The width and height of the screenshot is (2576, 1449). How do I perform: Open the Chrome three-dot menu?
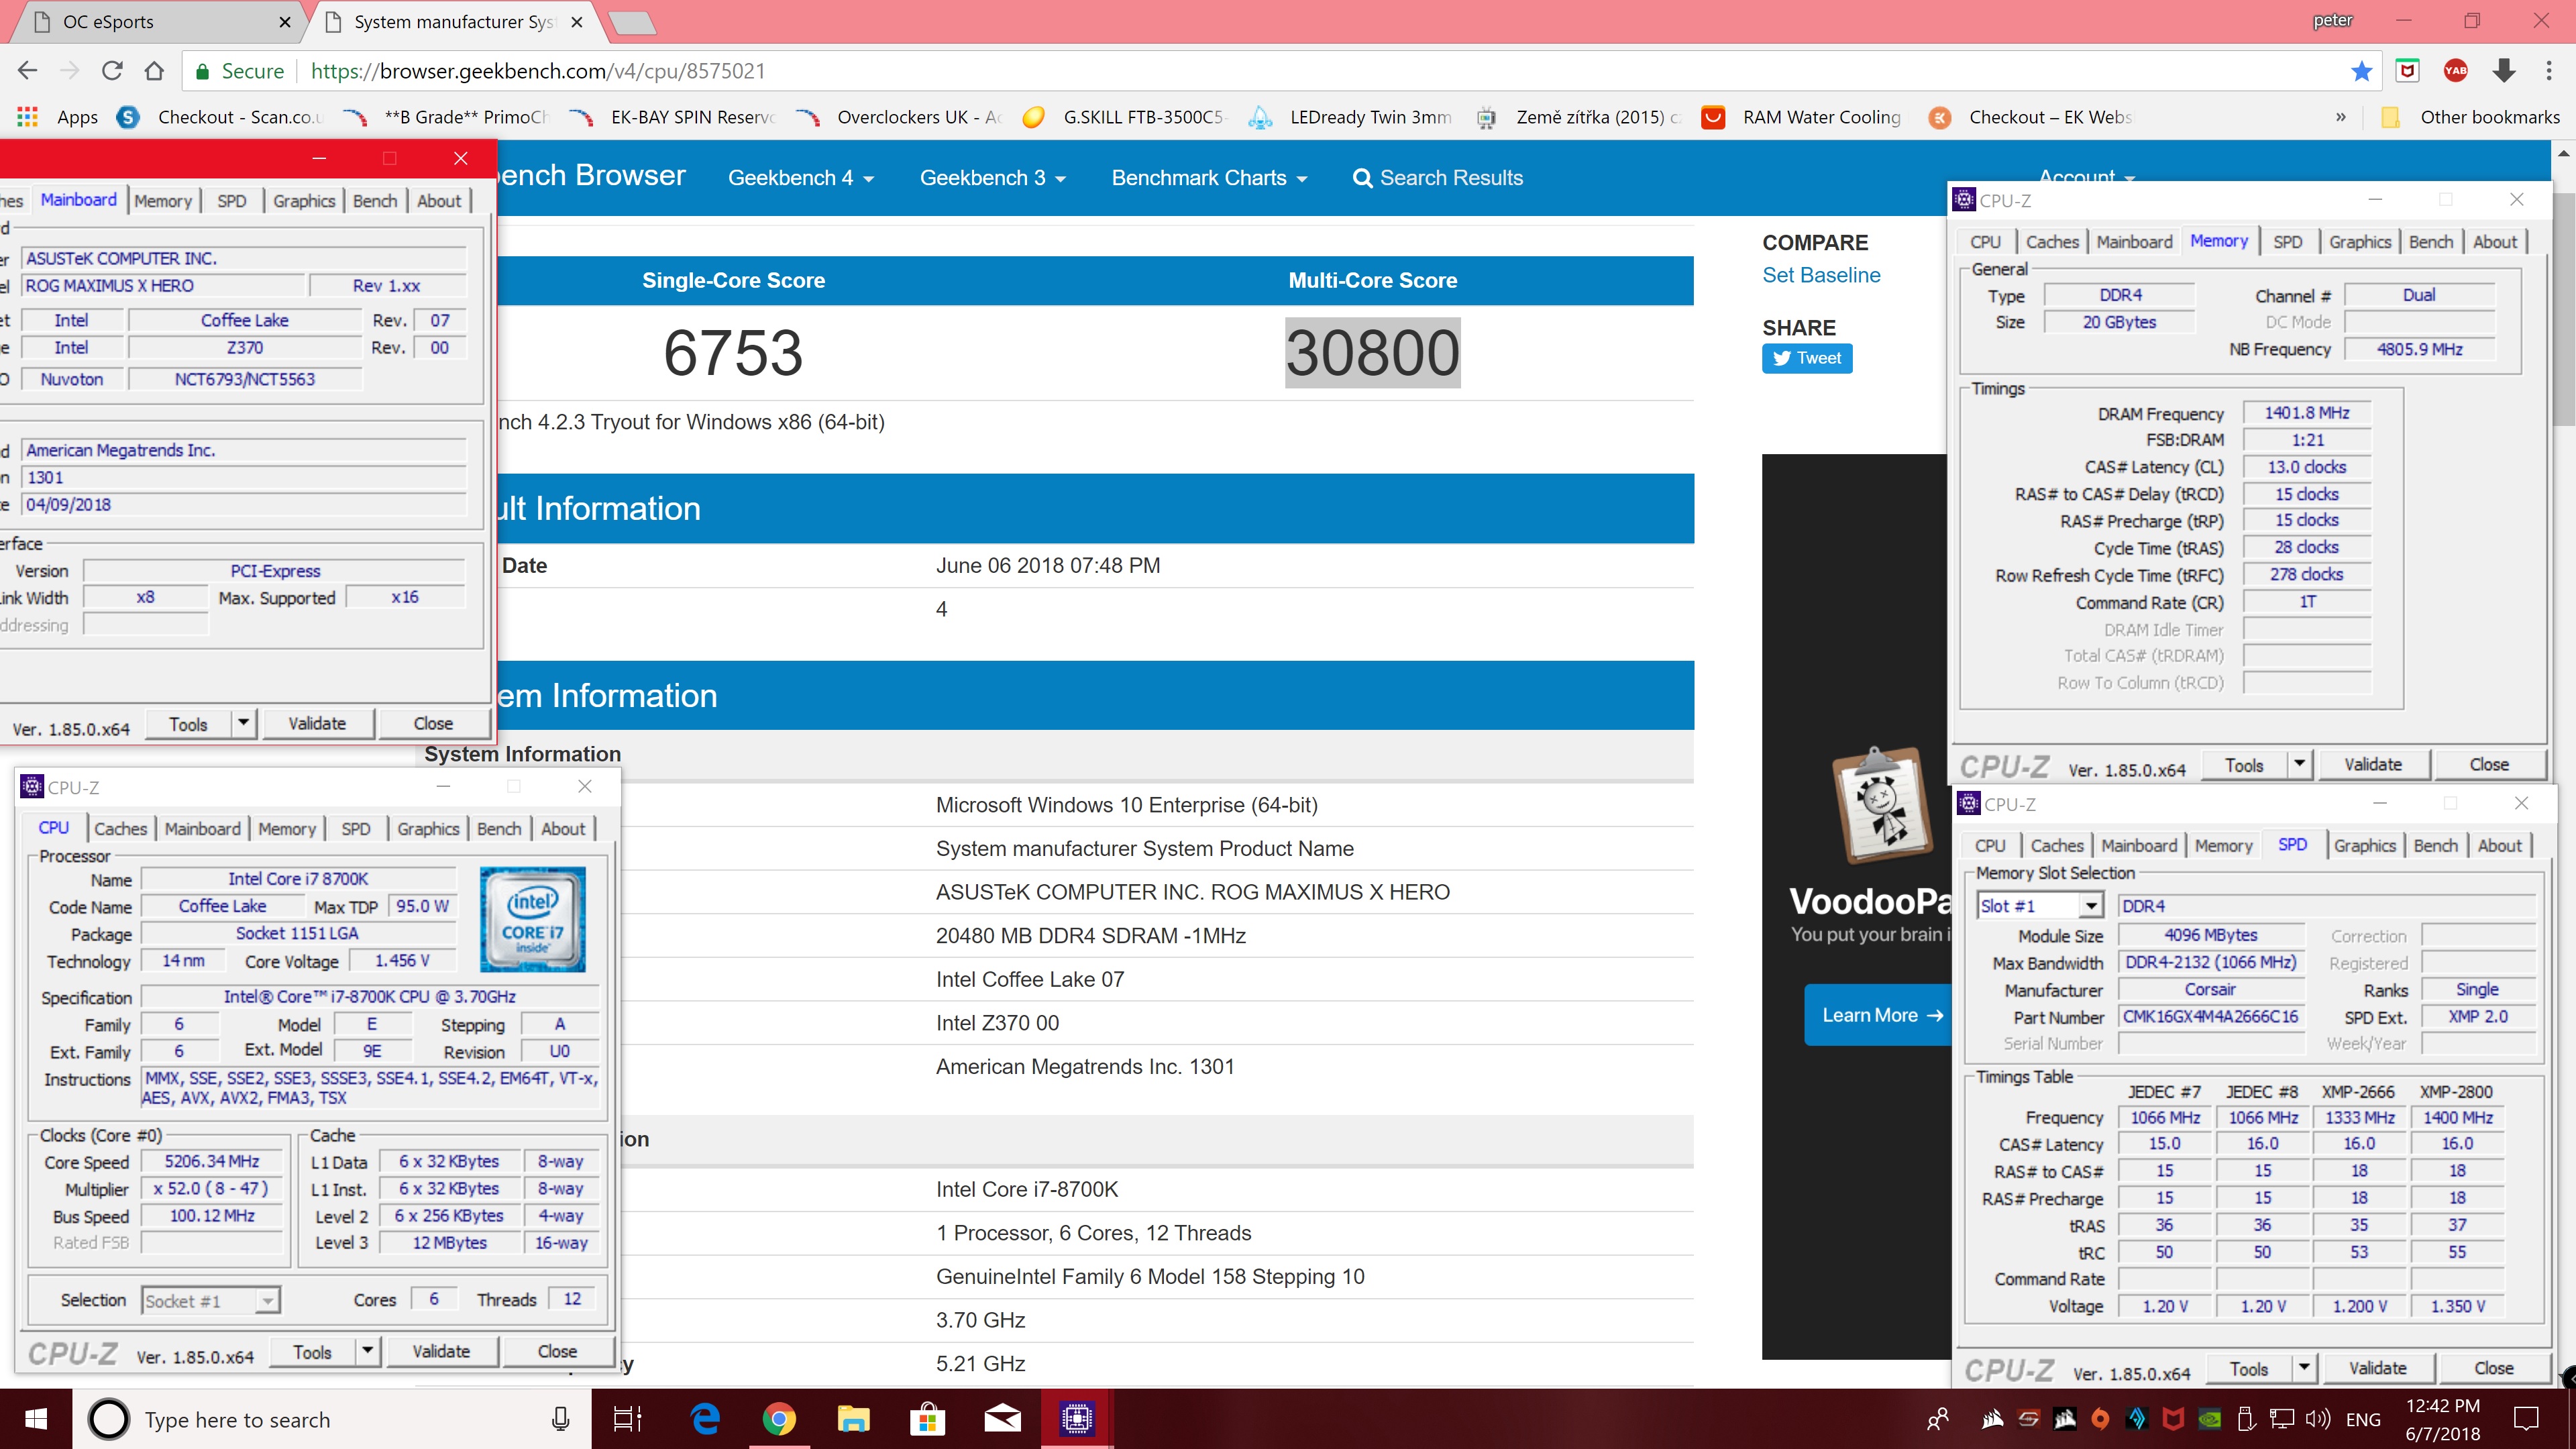[x=2548, y=71]
